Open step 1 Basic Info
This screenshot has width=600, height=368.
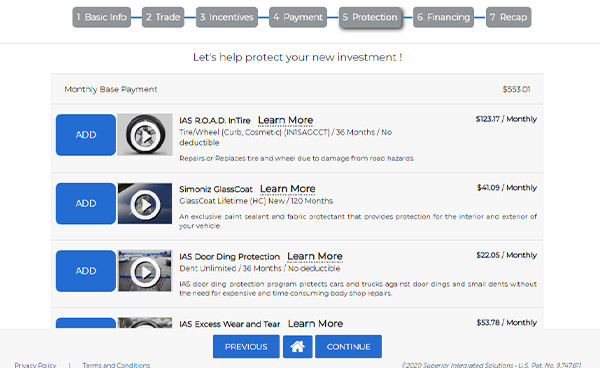point(101,17)
